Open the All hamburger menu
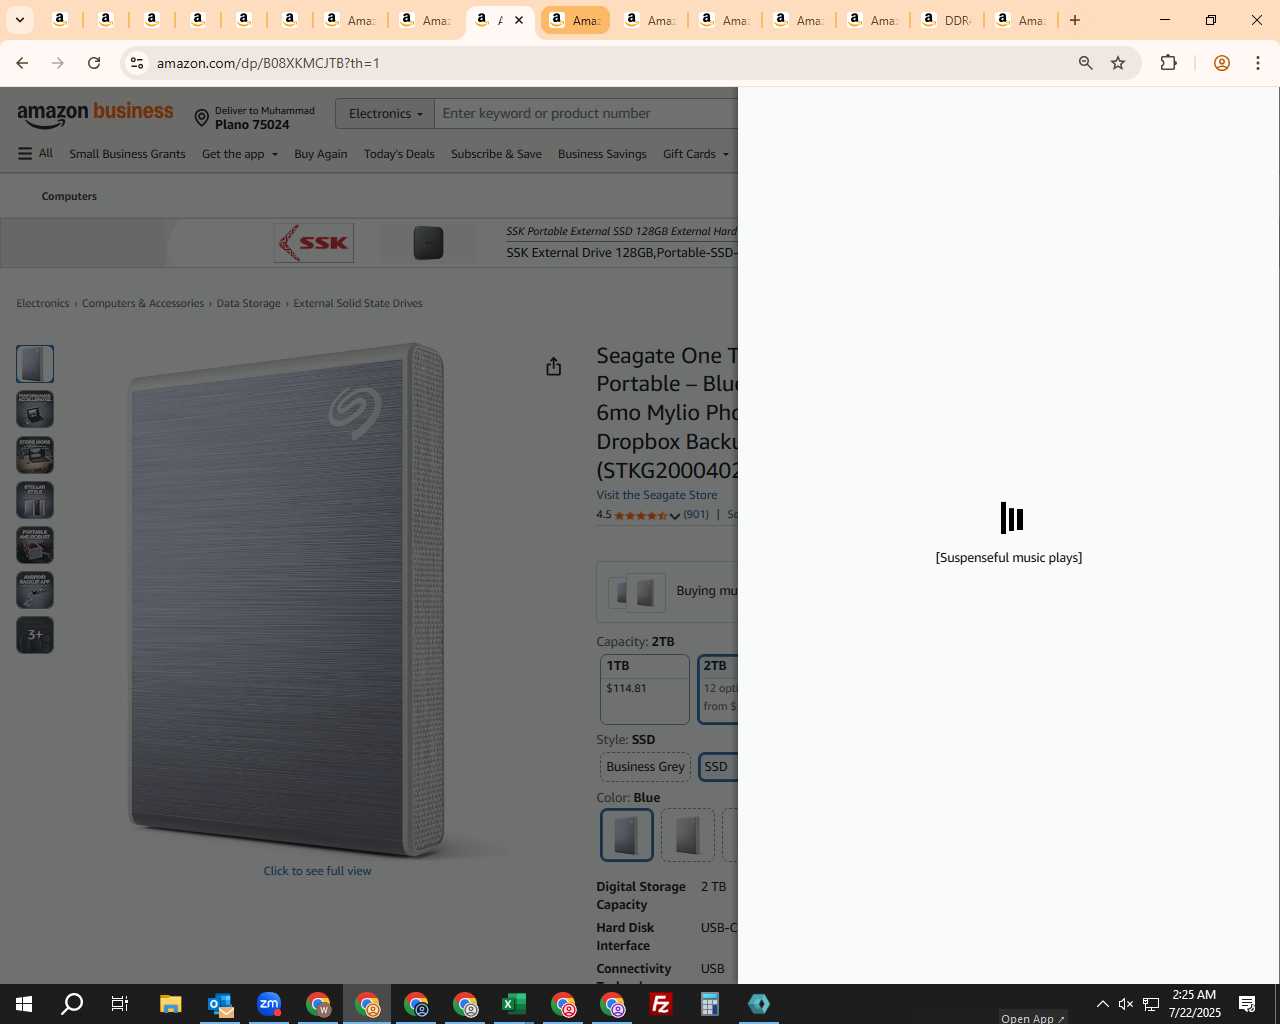The image size is (1280, 1024). tap(35, 154)
